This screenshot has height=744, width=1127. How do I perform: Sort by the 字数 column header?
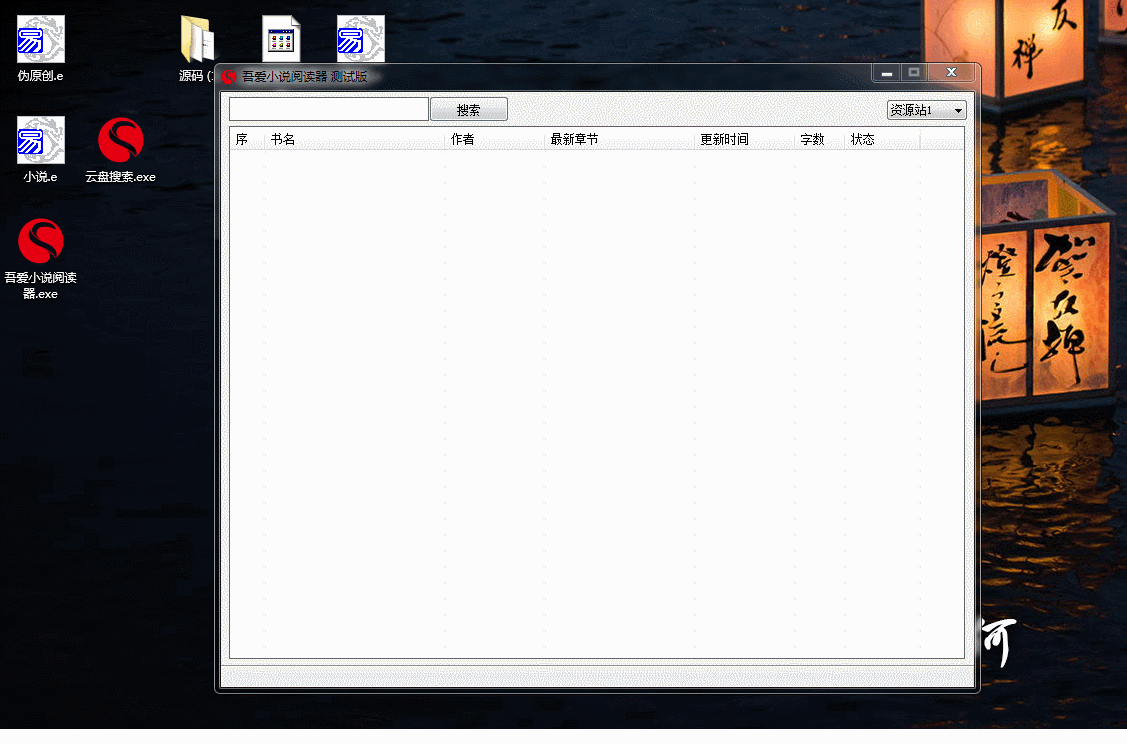(x=819, y=140)
